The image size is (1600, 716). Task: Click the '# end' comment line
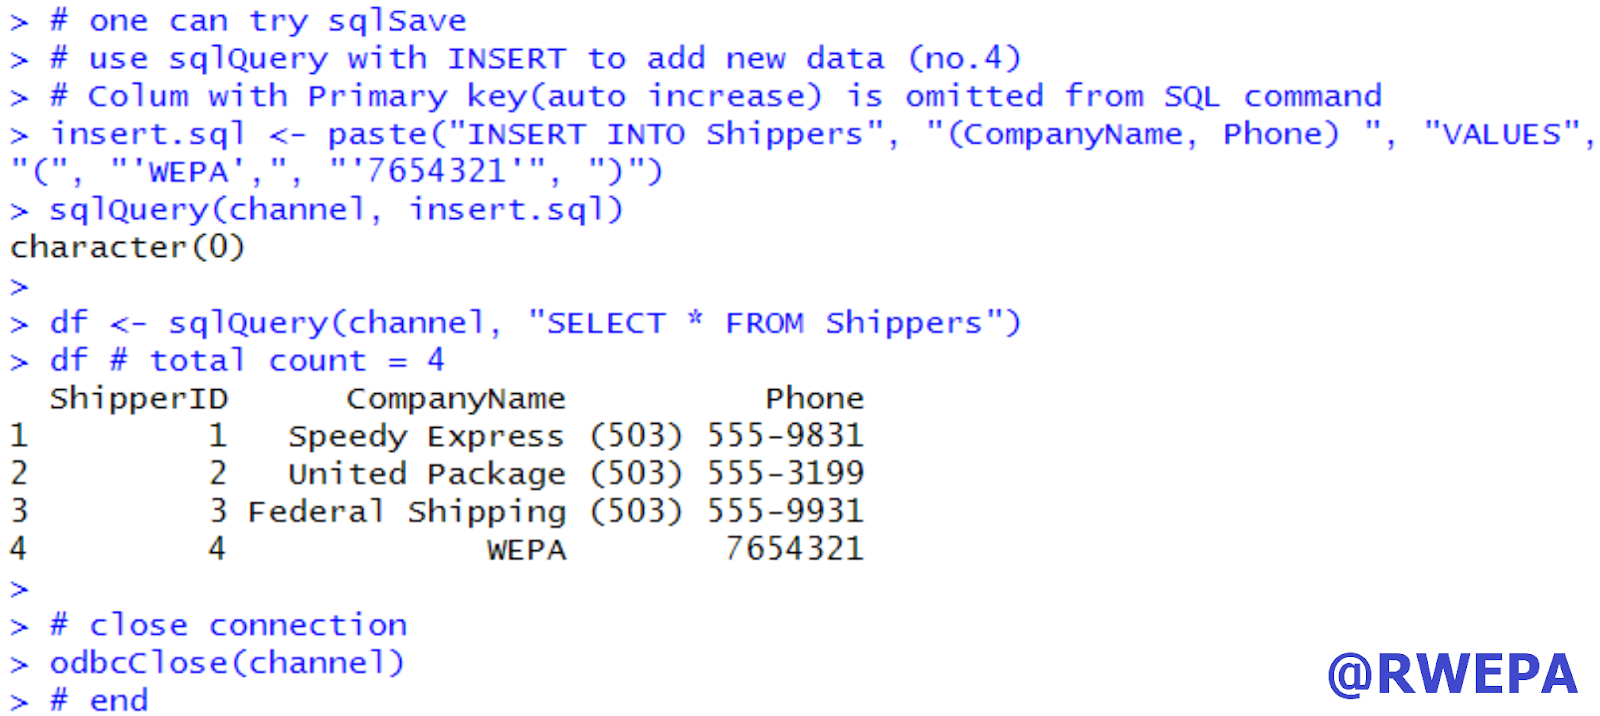pyautogui.click(x=99, y=701)
